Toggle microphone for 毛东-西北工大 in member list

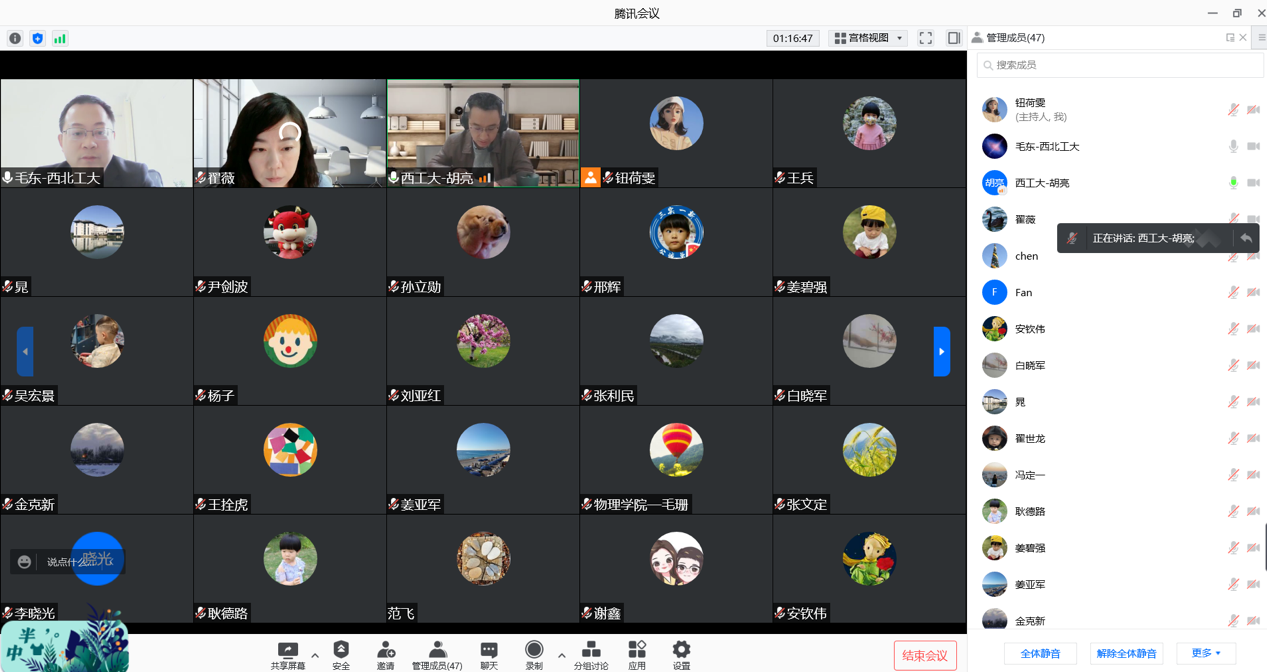point(1233,147)
